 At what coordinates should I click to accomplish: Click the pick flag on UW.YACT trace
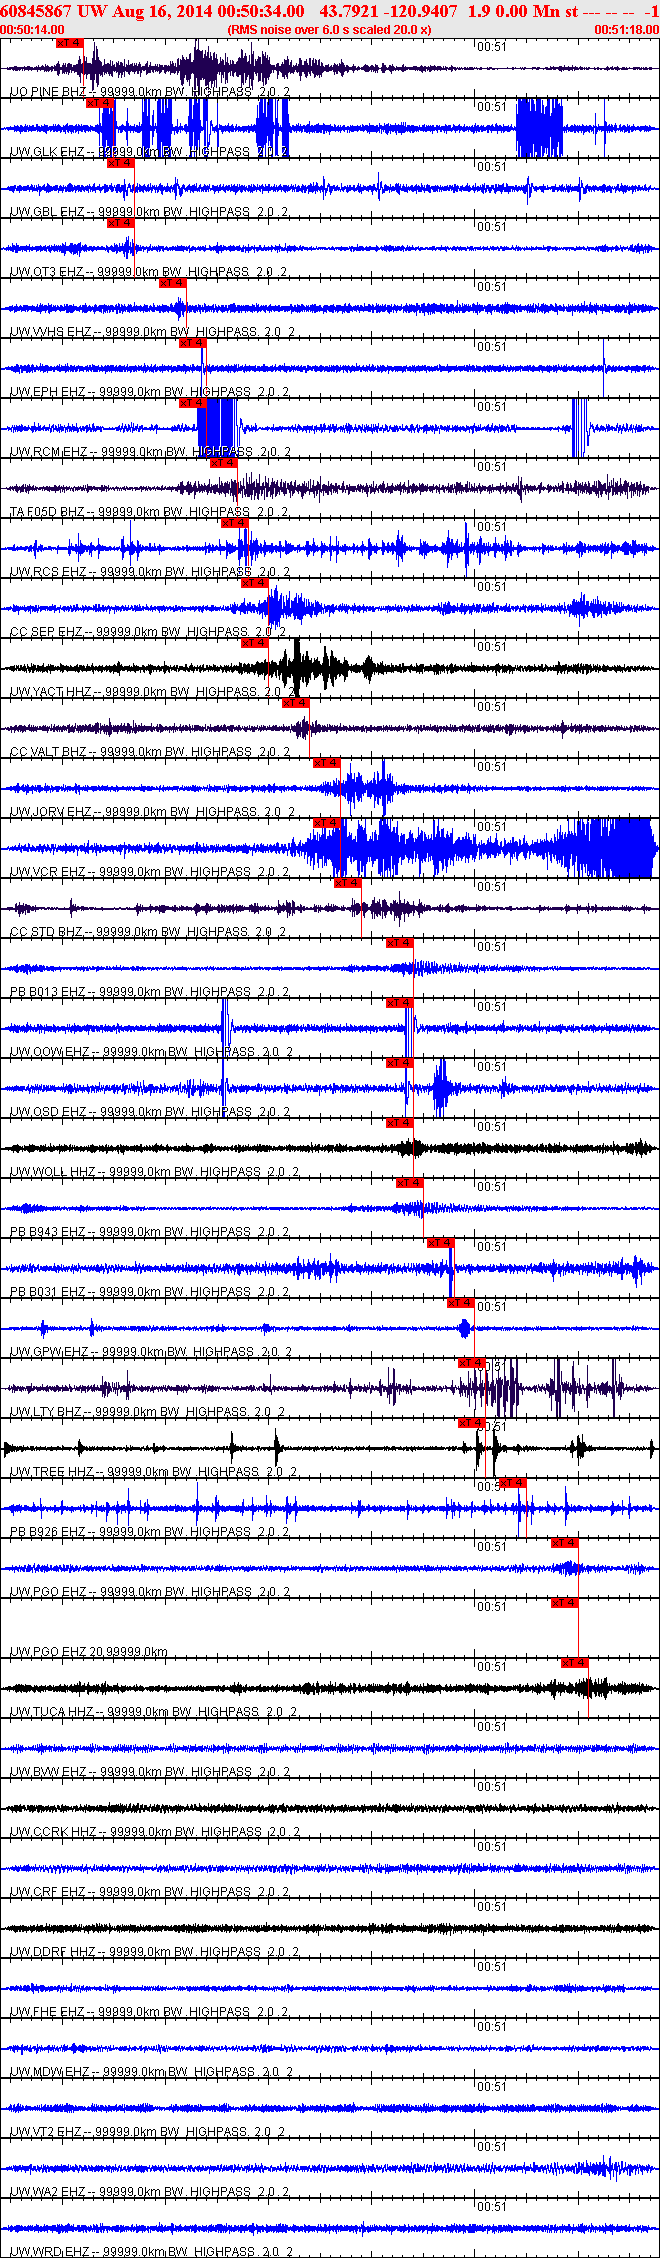point(255,643)
